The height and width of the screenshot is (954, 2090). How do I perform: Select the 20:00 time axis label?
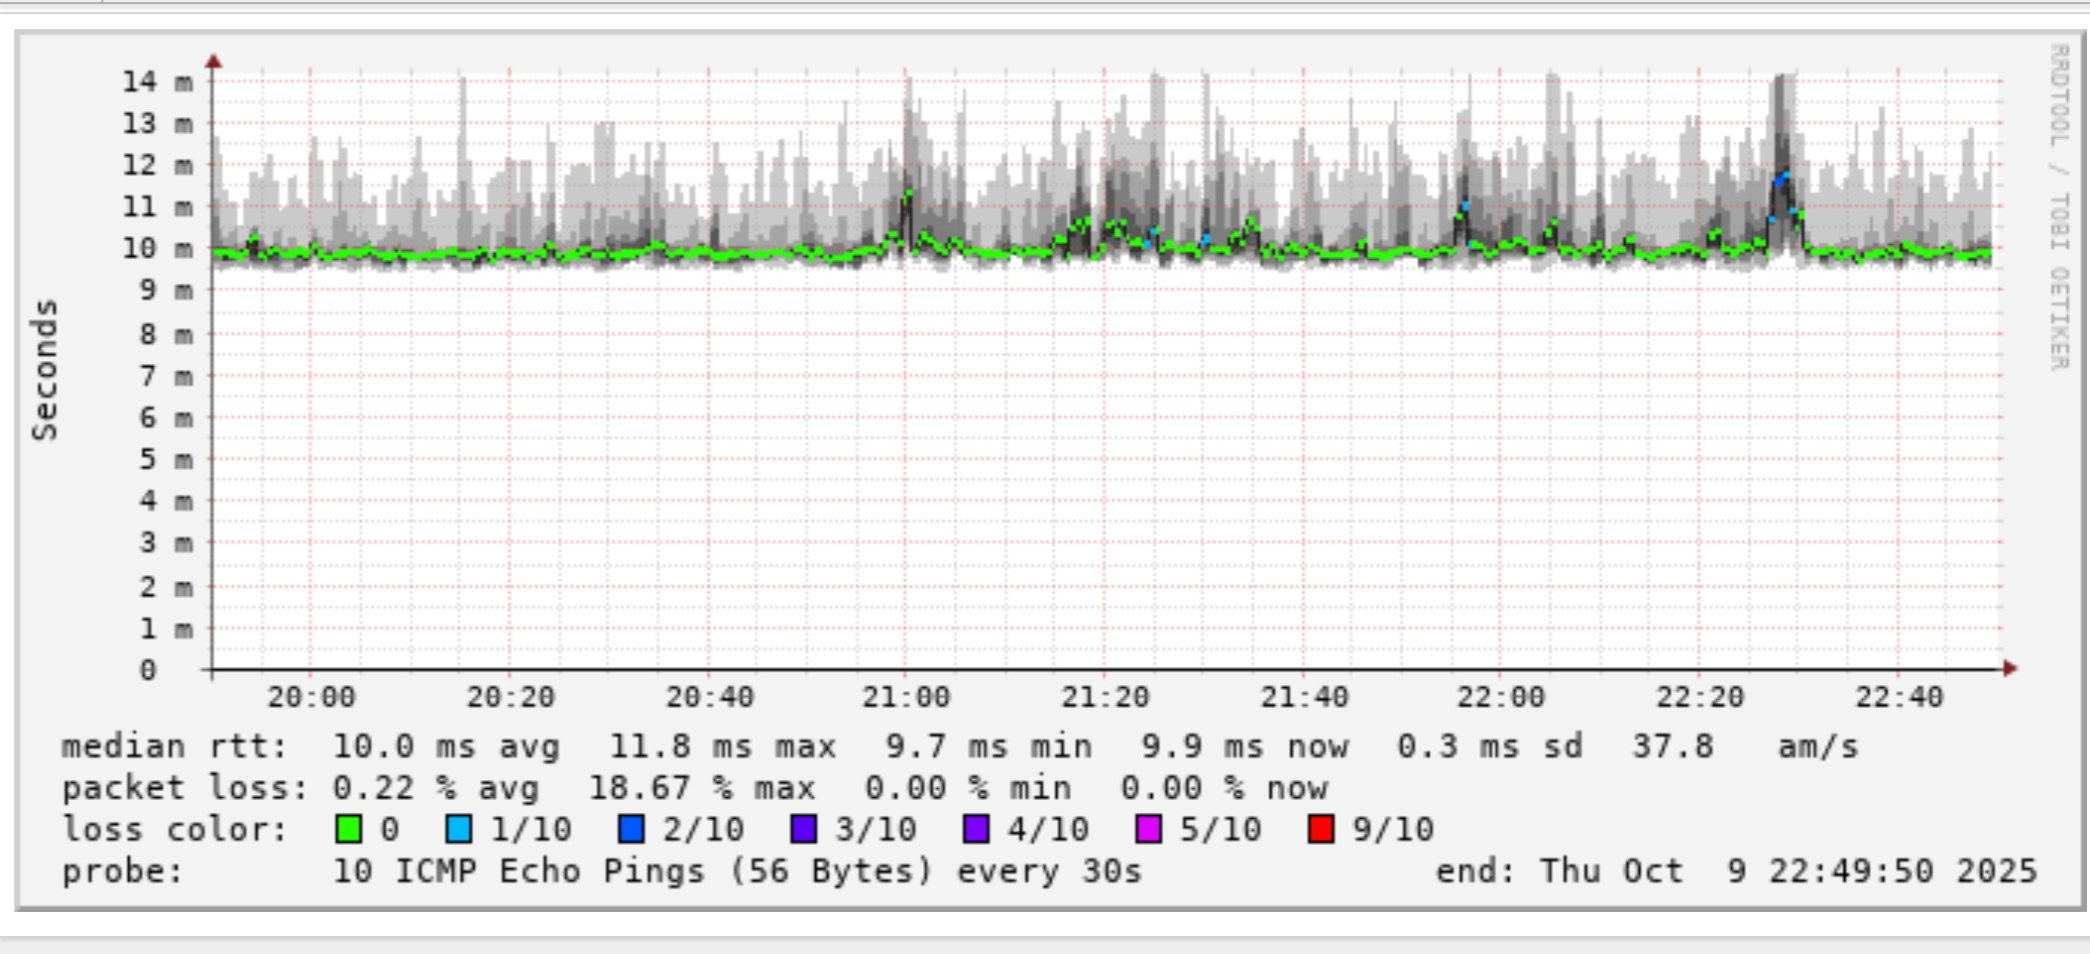coord(311,697)
